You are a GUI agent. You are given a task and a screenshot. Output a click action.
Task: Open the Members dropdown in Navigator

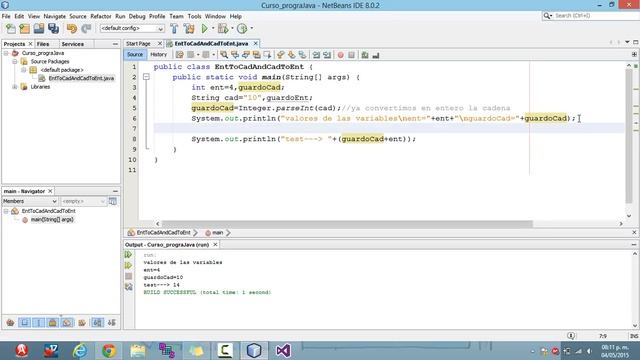[x=29, y=201]
